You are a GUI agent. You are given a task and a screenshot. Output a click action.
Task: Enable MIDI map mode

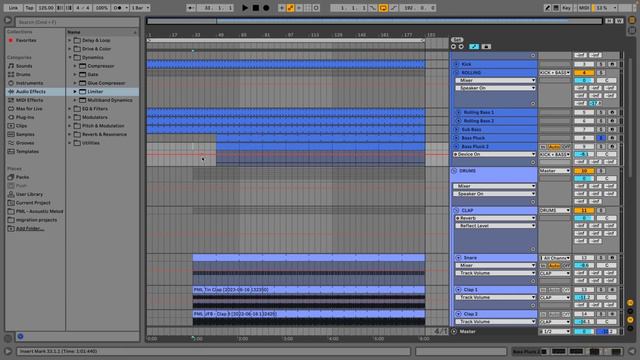pyautogui.click(x=584, y=8)
